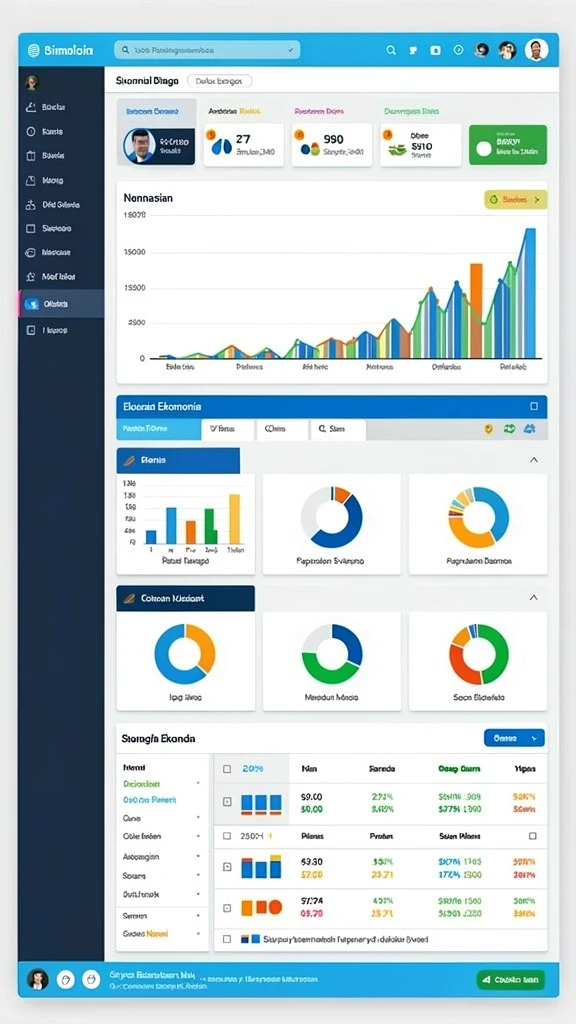The height and width of the screenshot is (1024, 576).
Task: Click the square icon on Ekomonia blue header
Action: (x=534, y=406)
